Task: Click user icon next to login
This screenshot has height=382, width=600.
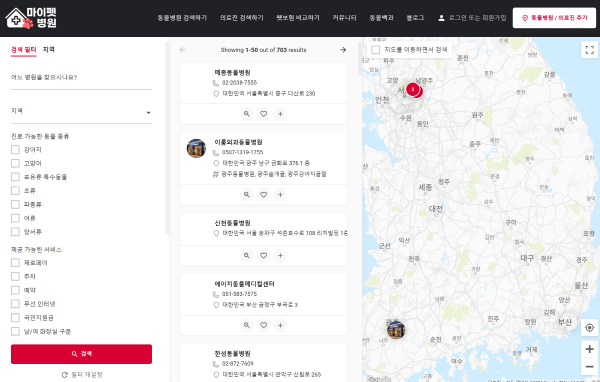Action: click(x=441, y=18)
